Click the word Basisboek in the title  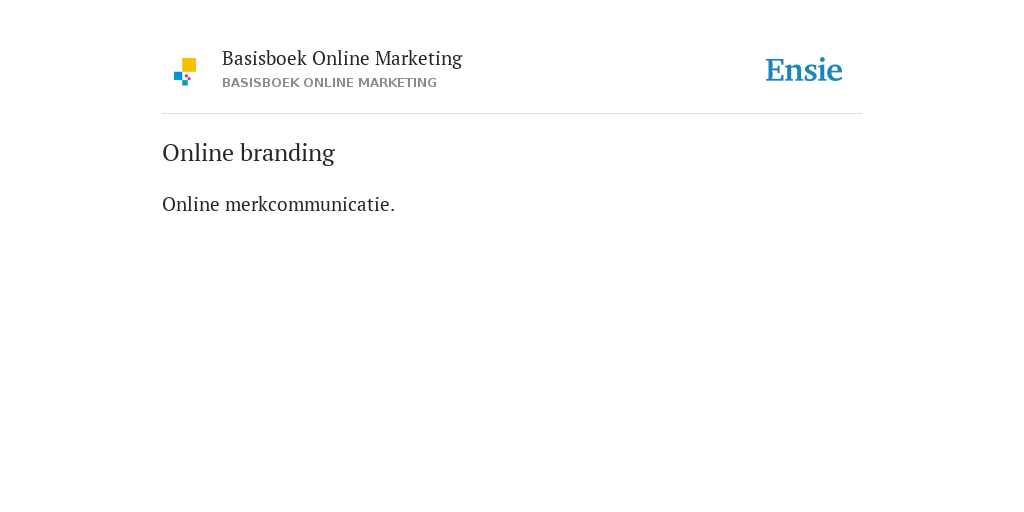[264, 59]
